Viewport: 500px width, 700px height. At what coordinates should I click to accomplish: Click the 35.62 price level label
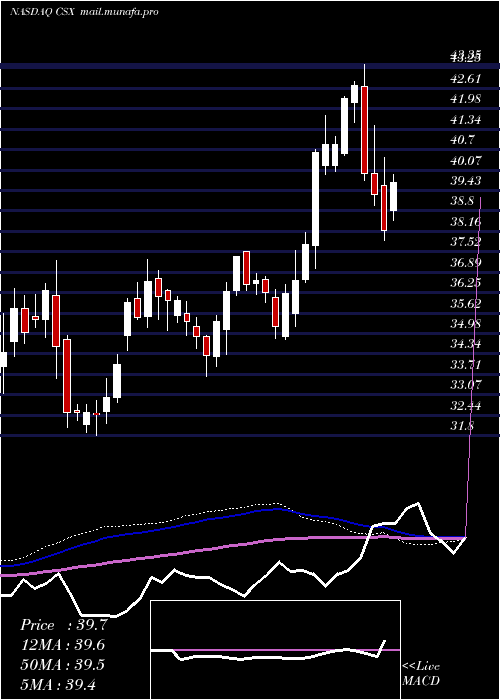pos(466,303)
